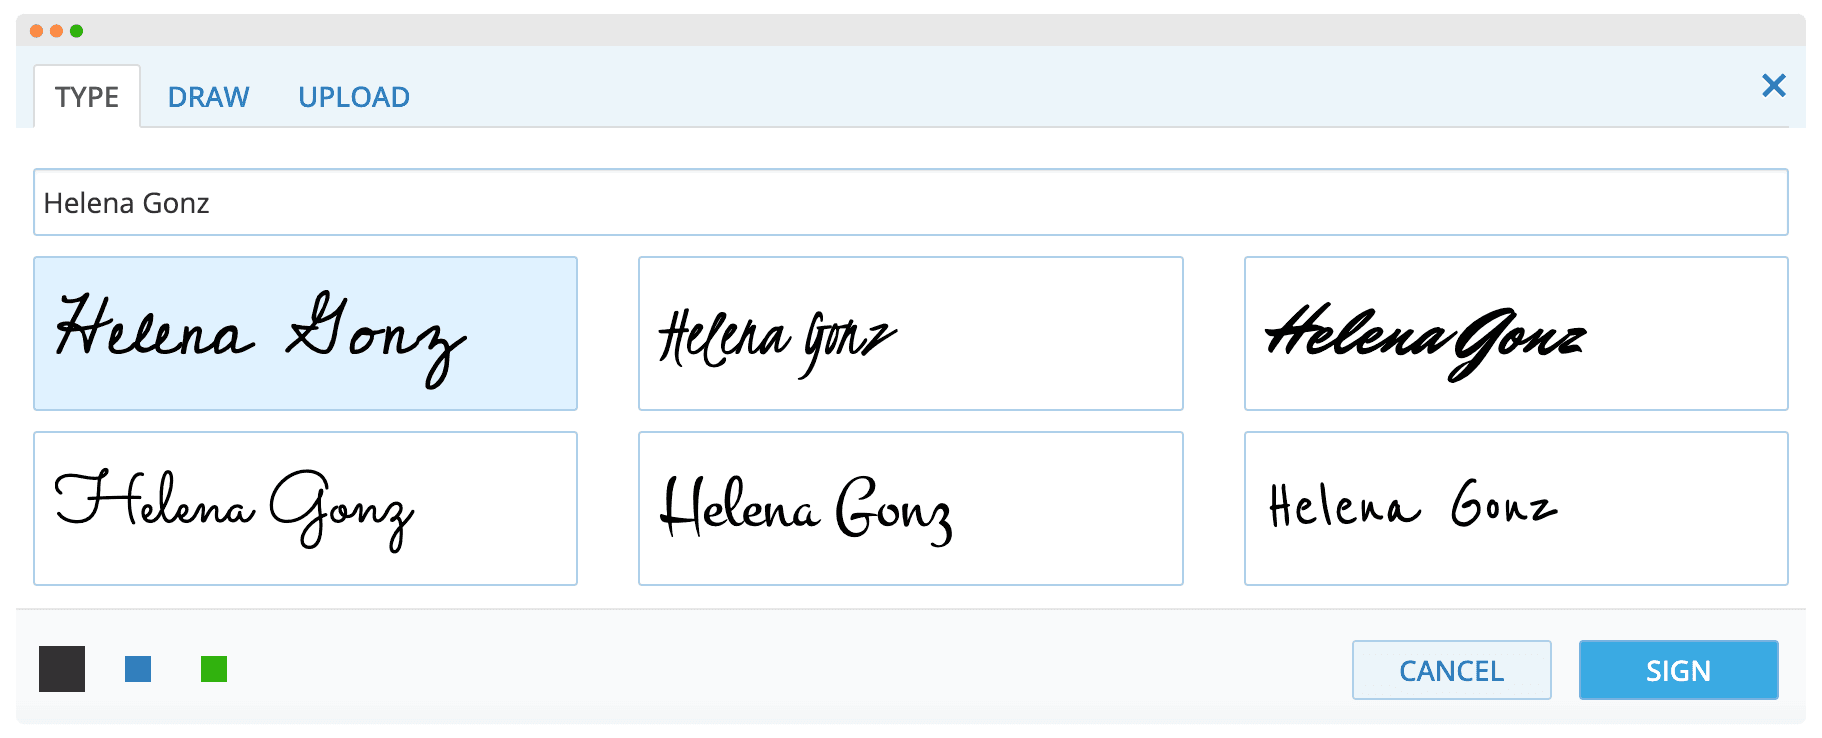1822x738 pixels.
Task: Select the rounded casual signature style
Action: [910, 508]
